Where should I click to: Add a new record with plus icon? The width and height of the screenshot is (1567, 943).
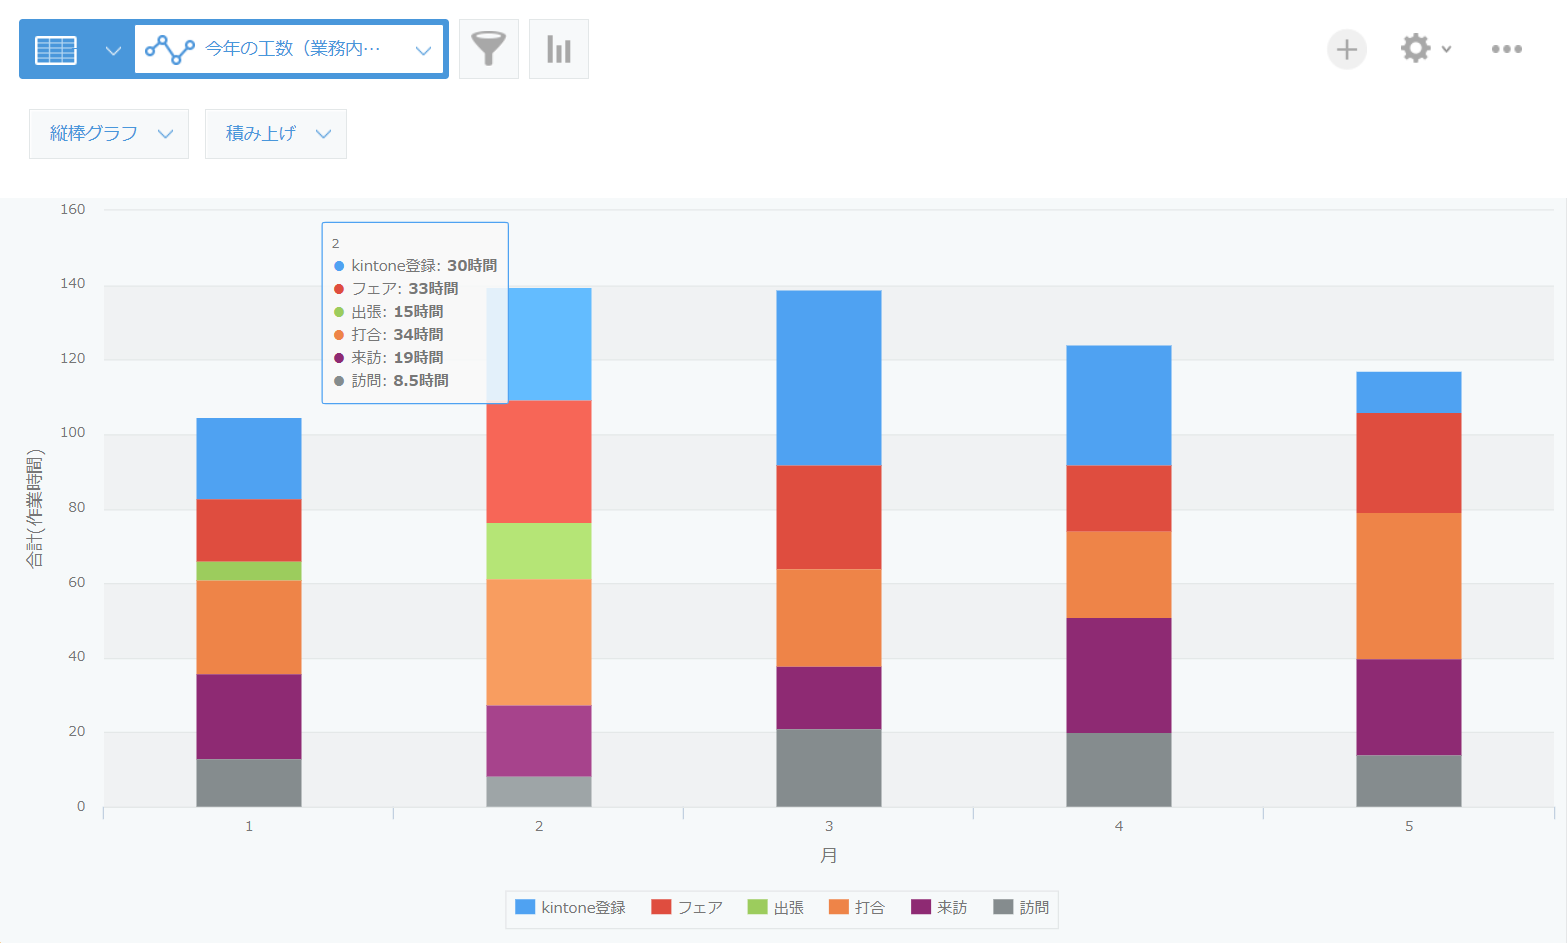1346,49
